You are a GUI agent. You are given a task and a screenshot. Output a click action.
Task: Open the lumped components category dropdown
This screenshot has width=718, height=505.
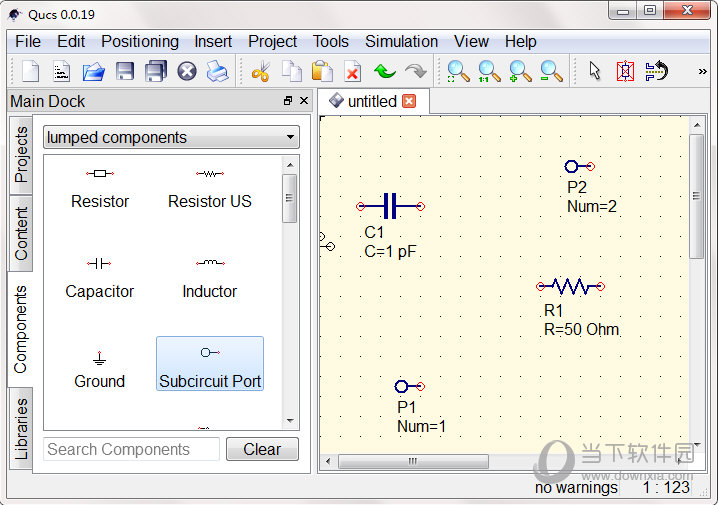[x=171, y=137]
